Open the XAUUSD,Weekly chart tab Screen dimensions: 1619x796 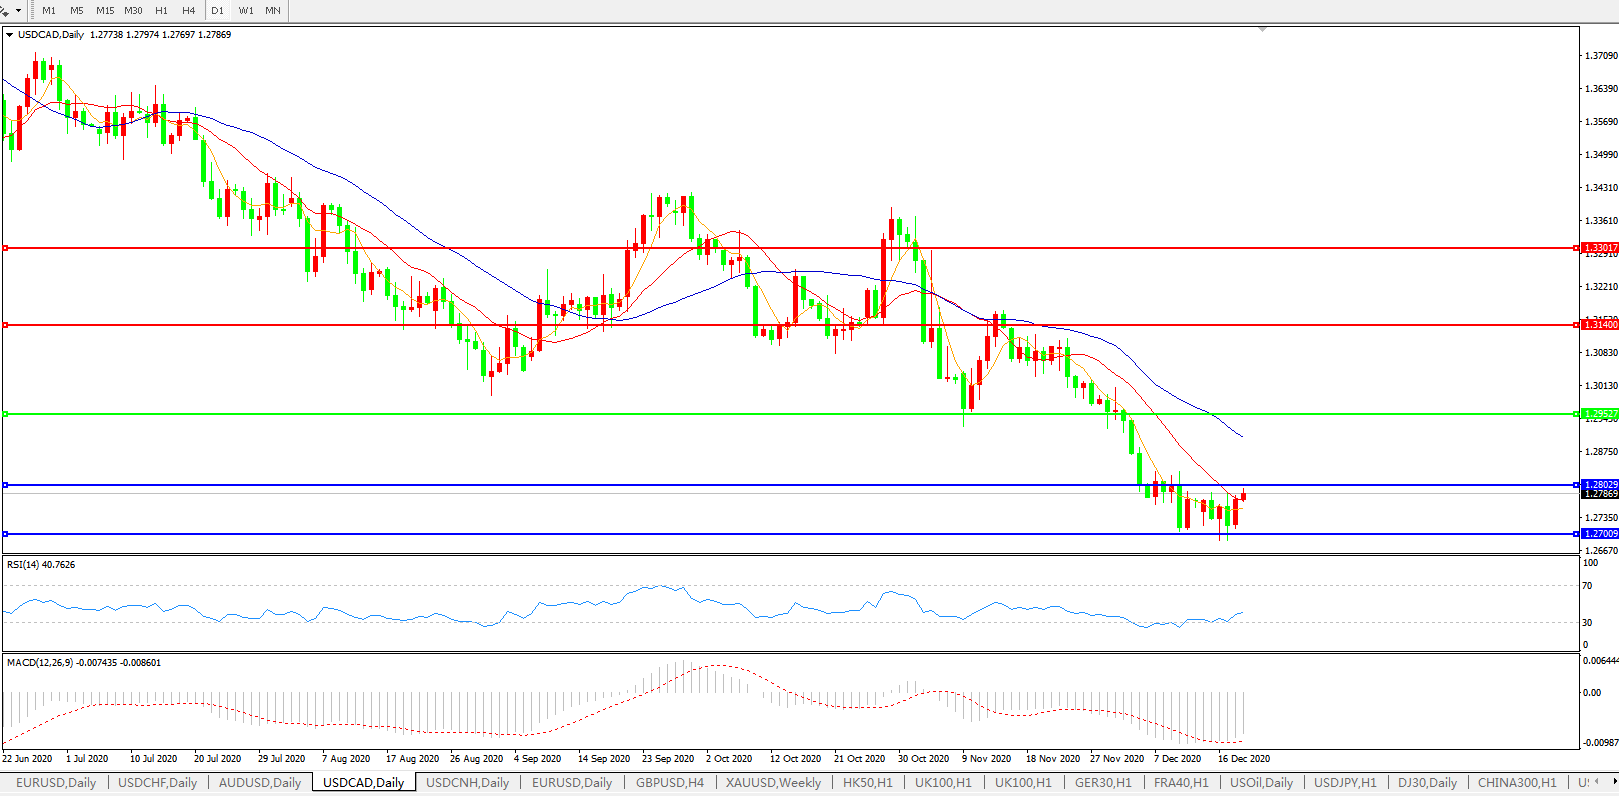point(773,783)
